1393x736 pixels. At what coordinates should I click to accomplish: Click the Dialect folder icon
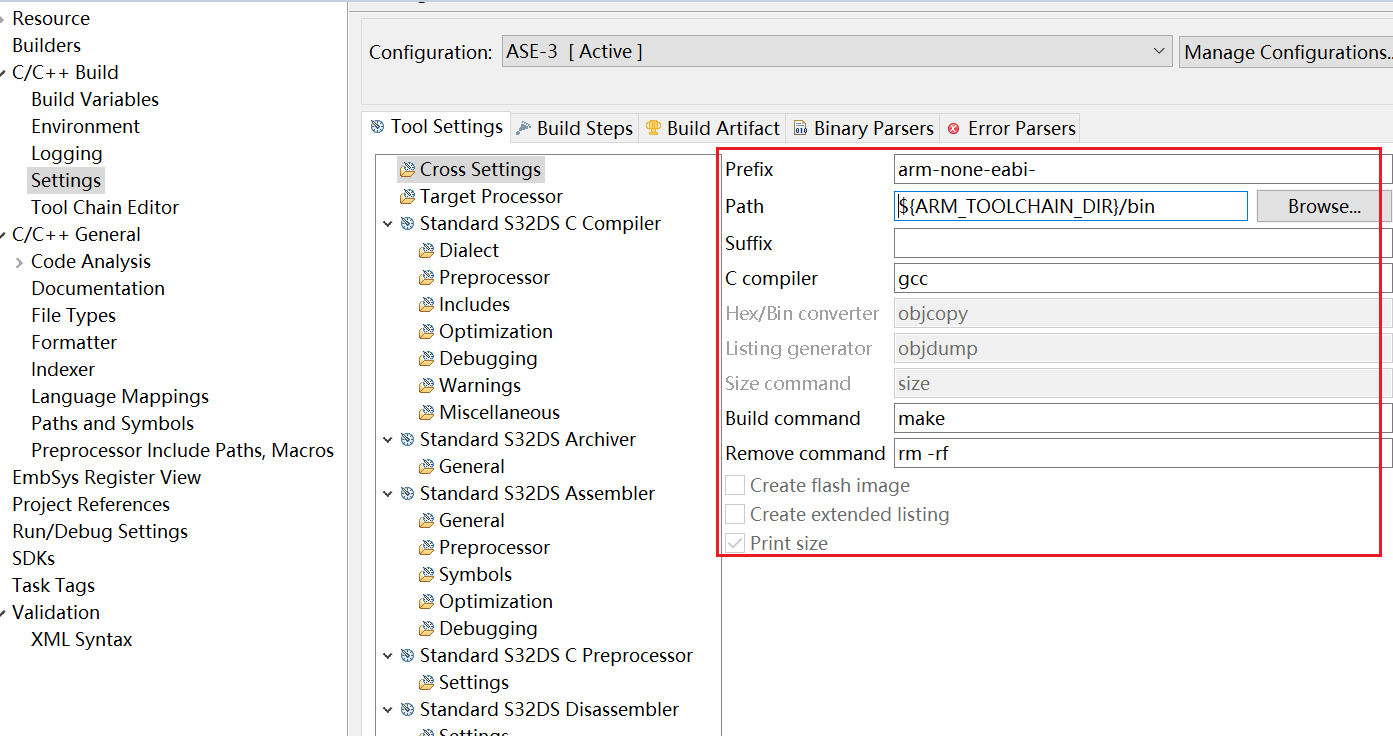pyautogui.click(x=427, y=251)
